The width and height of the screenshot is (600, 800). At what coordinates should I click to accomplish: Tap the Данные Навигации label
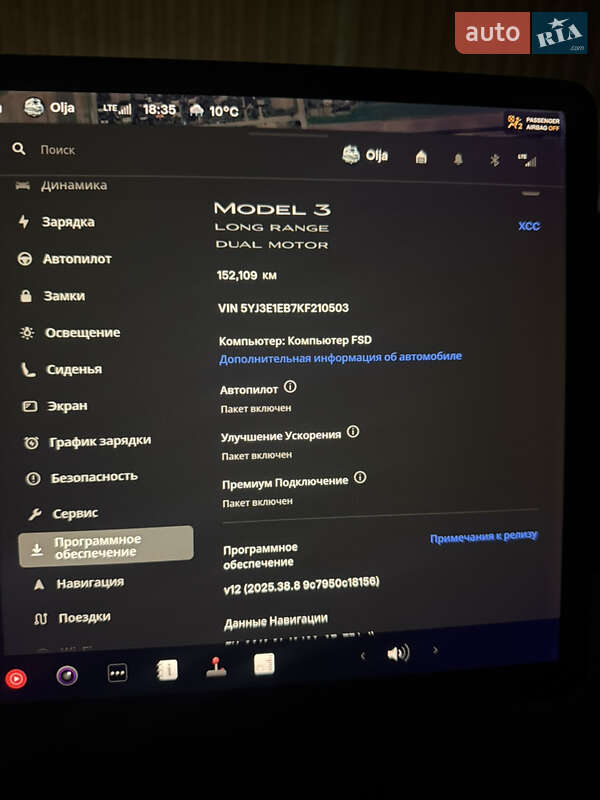(x=276, y=621)
